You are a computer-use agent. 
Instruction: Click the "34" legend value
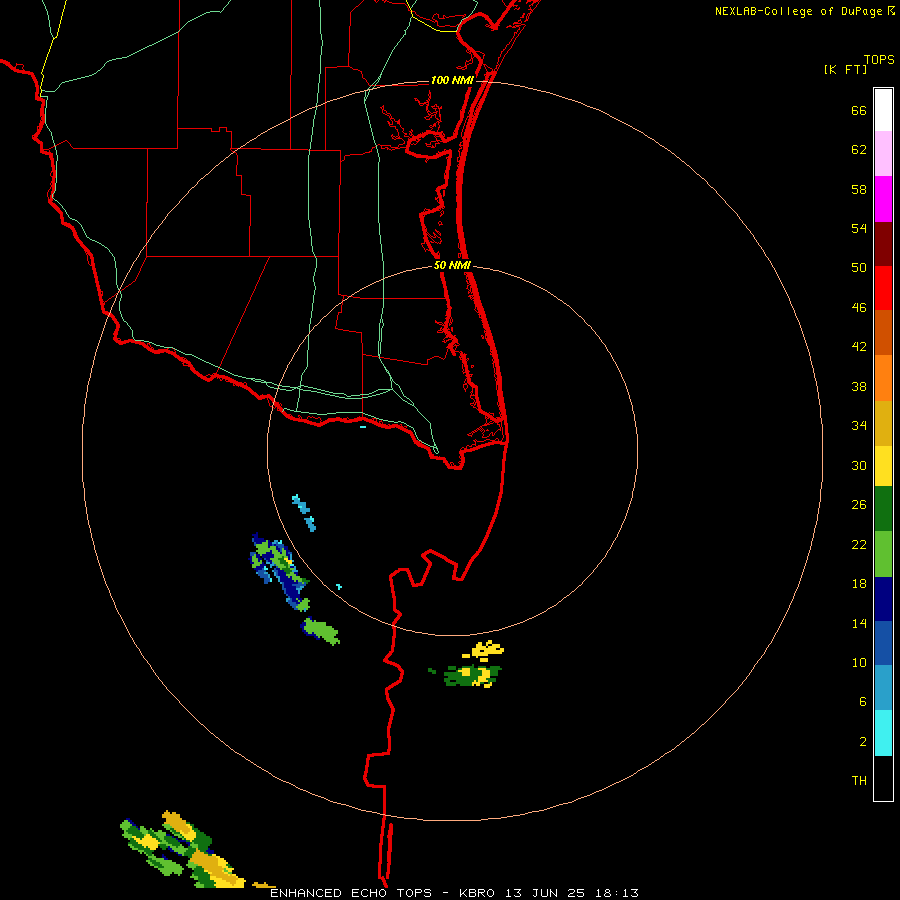click(859, 426)
